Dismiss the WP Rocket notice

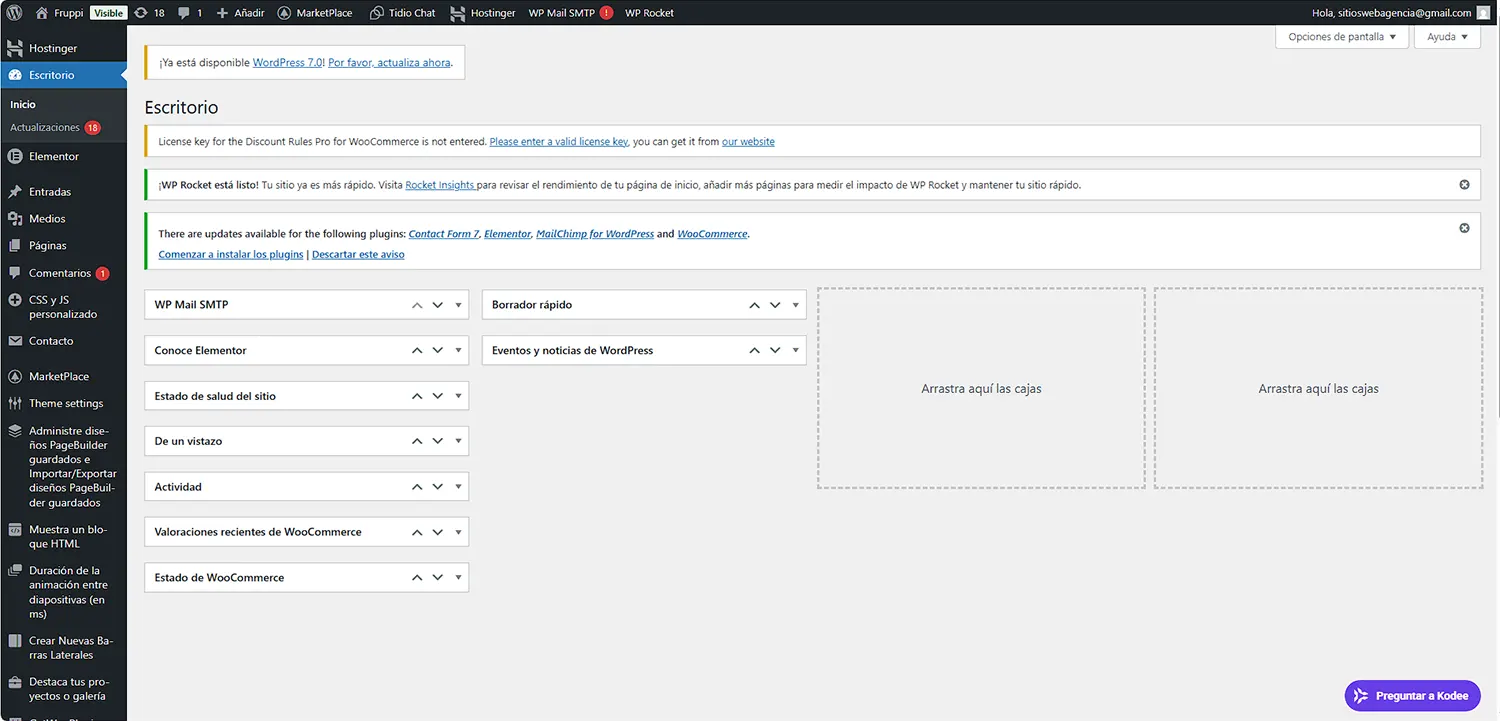(1464, 185)
